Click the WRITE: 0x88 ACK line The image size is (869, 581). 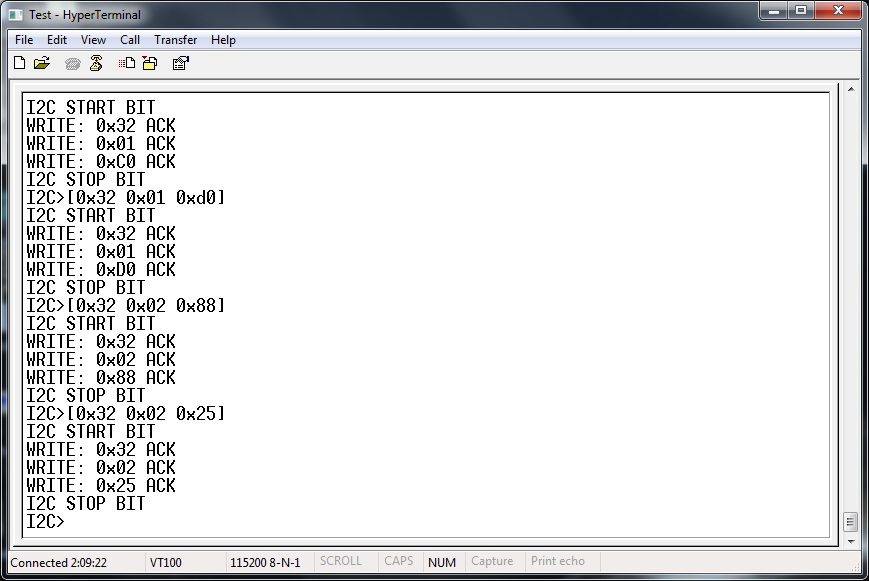click(101, 378)
